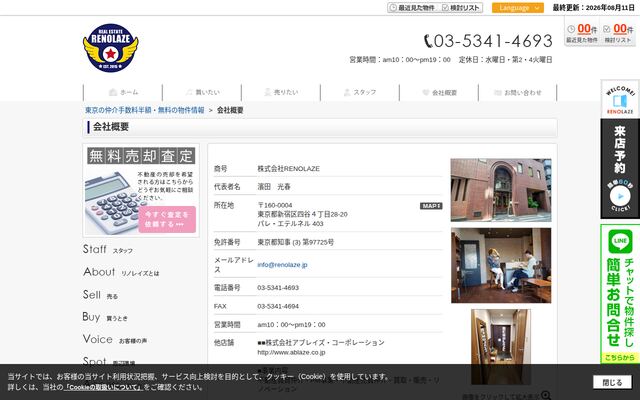640x400 pixels.
Task: Go to ホーム menu item
Action: (x=123, y=93)
